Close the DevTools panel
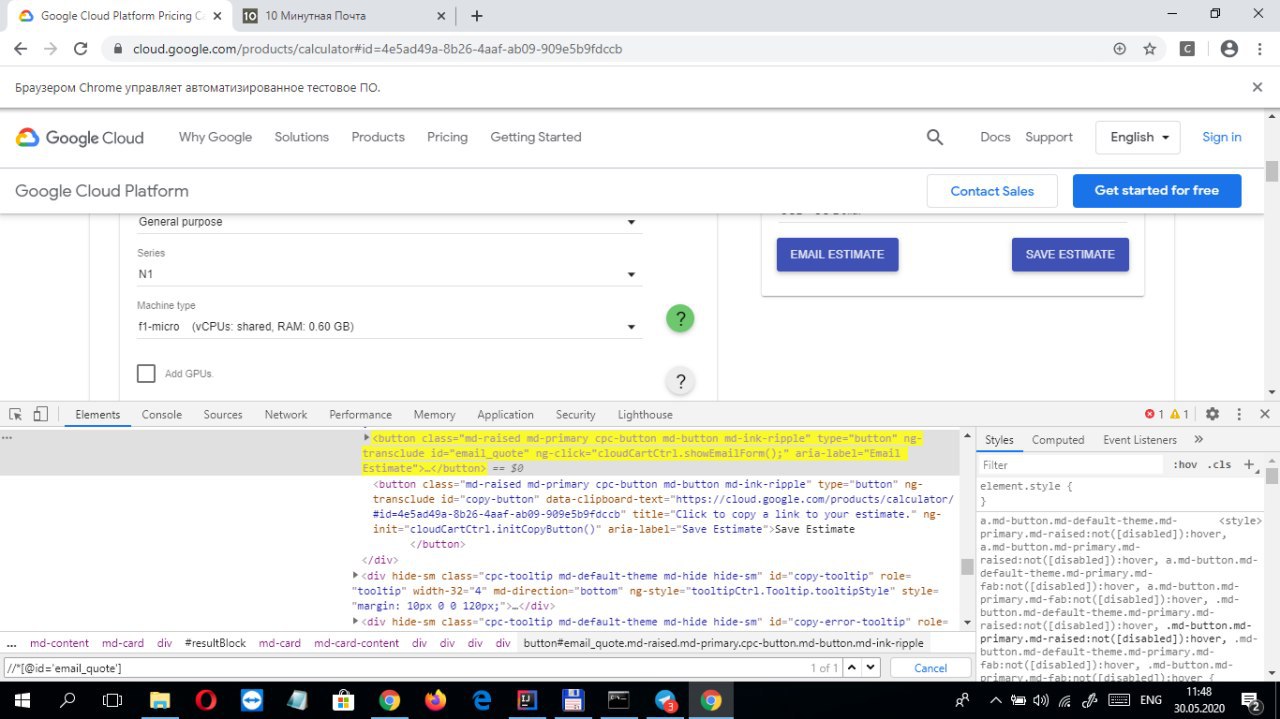 click(1265, 414)
